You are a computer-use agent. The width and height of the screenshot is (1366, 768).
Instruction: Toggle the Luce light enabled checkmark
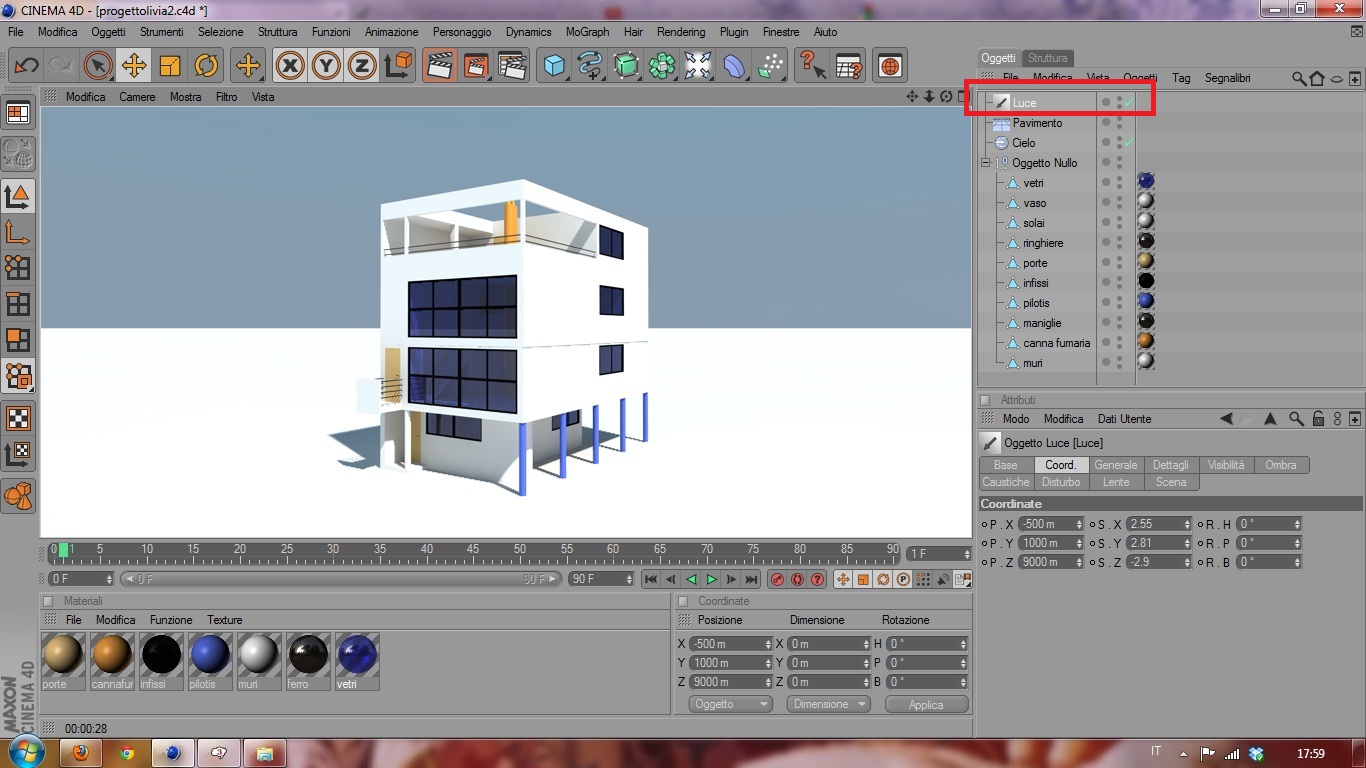(x=1128, y=102)
